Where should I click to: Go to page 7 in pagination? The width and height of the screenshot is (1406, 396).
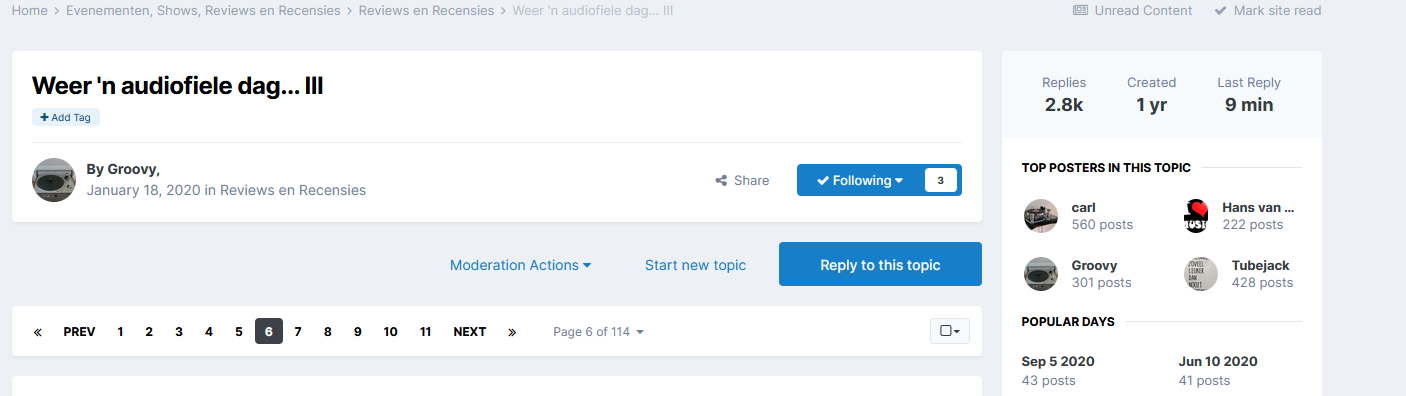(x=298, y=332)
